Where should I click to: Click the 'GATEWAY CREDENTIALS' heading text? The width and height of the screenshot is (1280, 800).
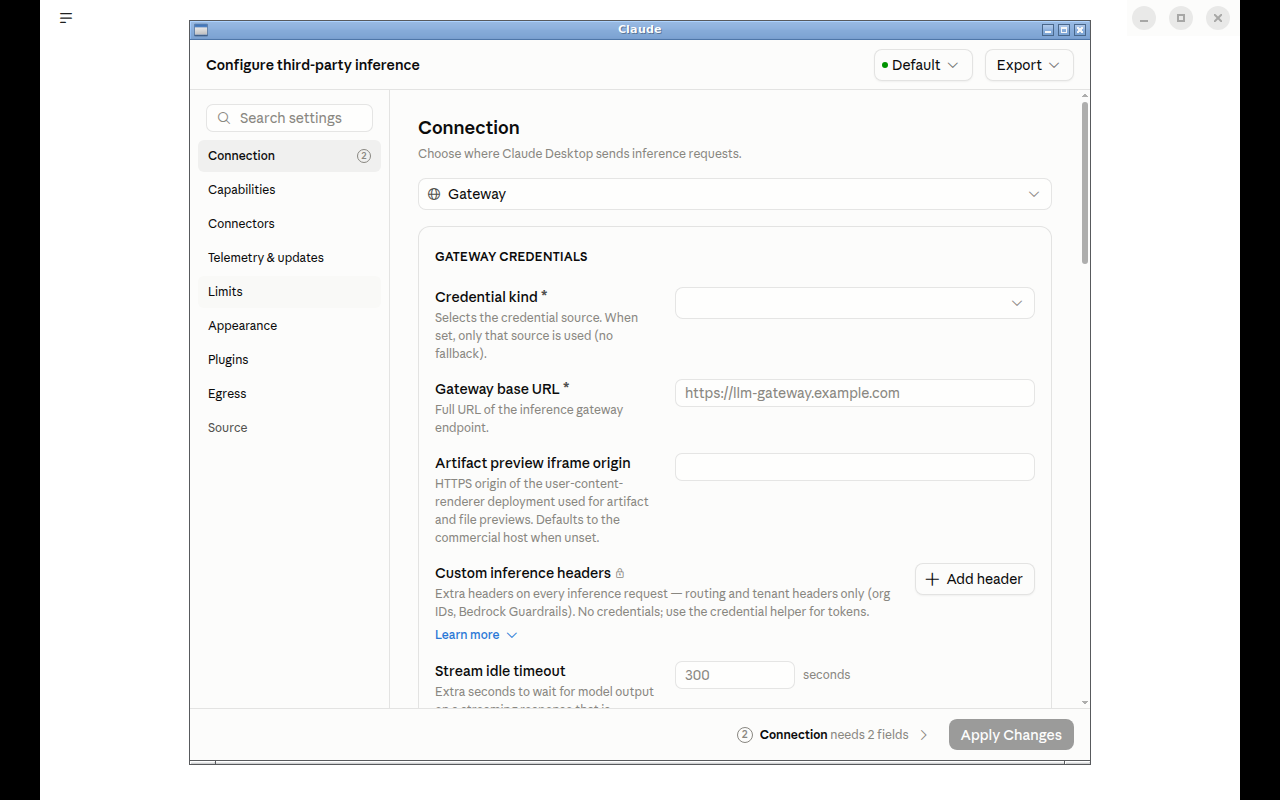pos(511,257)
